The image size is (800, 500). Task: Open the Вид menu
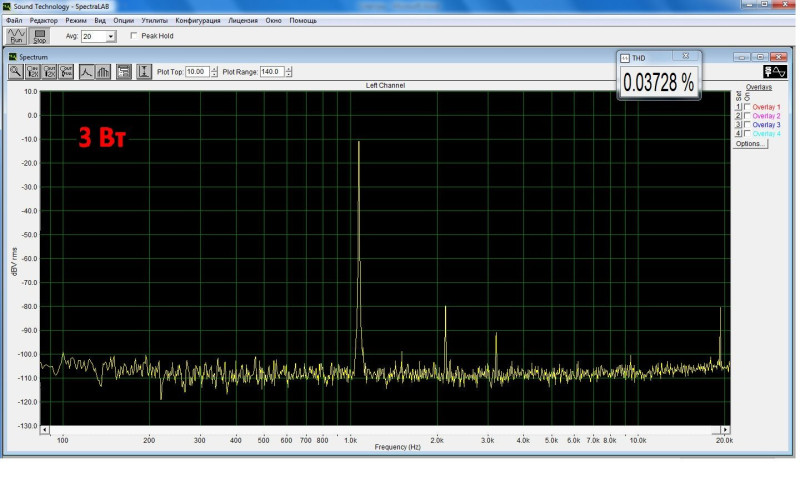tap(100, 20)
